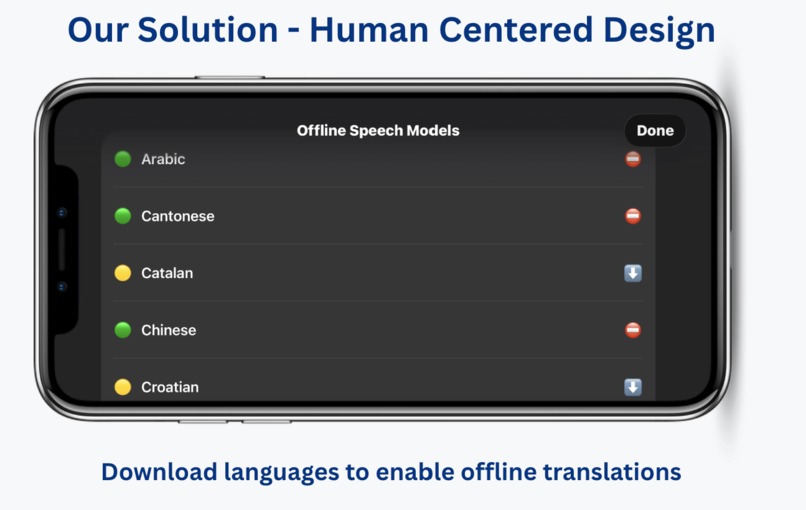
Task: Remove the Cantonese offline model
Action: pos(633,216)
